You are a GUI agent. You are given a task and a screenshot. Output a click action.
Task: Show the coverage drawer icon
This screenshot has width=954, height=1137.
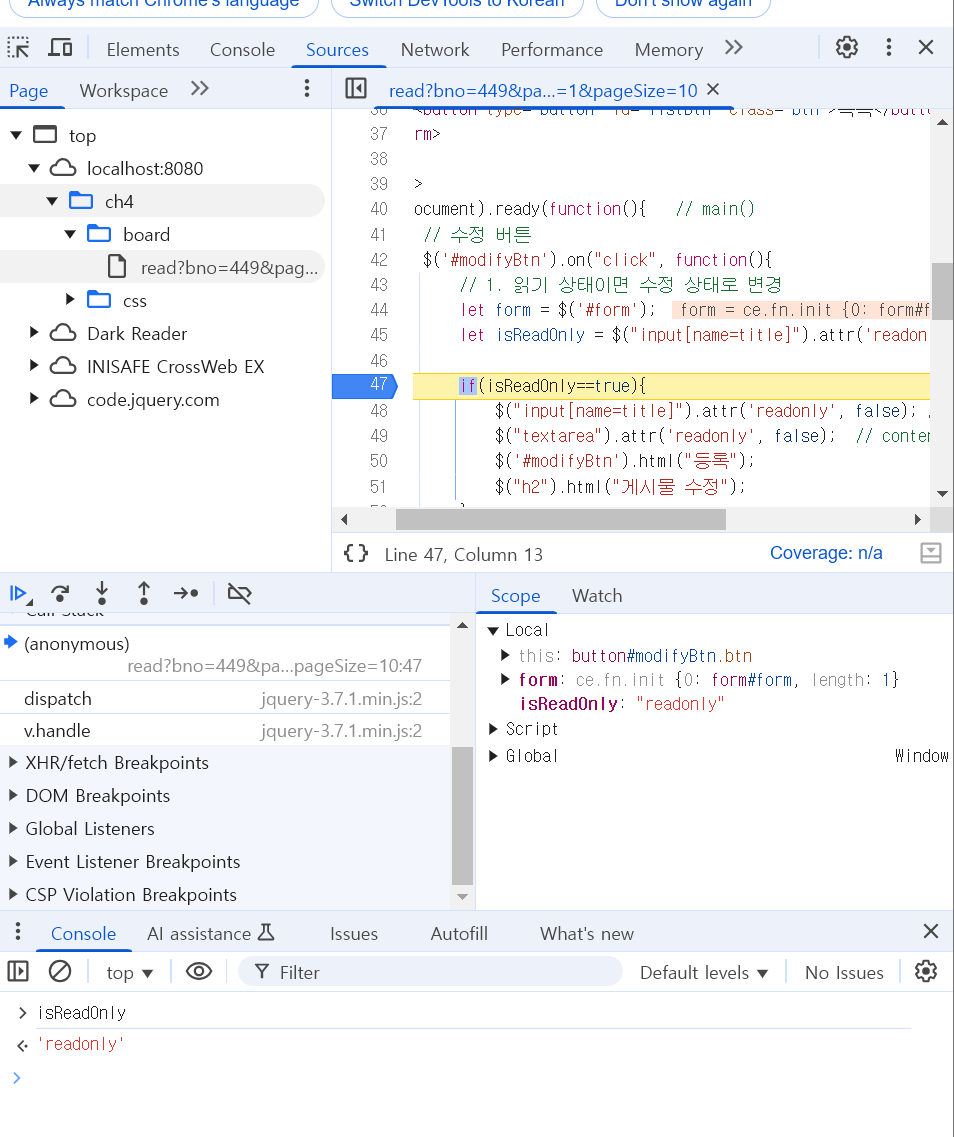[931, 553]
